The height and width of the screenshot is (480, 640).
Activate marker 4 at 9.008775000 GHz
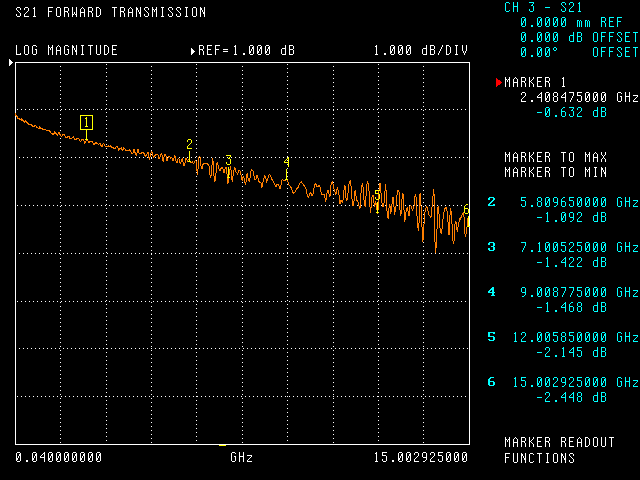pyautogui.click(x=562, y=299)
